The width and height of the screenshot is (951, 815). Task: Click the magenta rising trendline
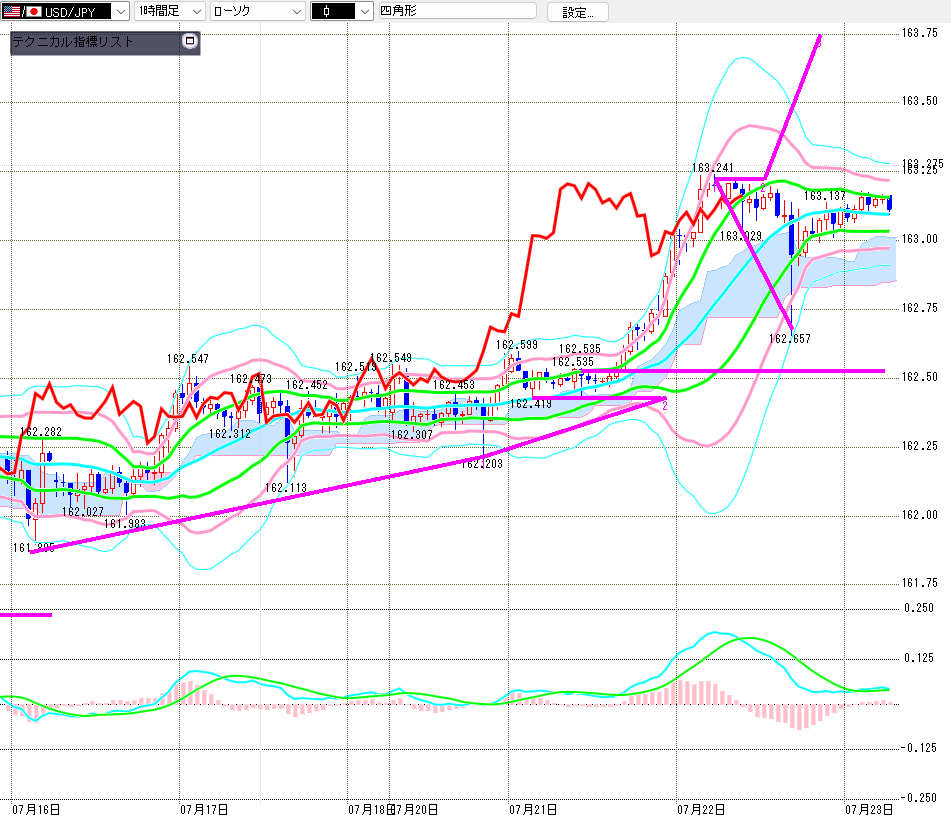pos(348,474)
